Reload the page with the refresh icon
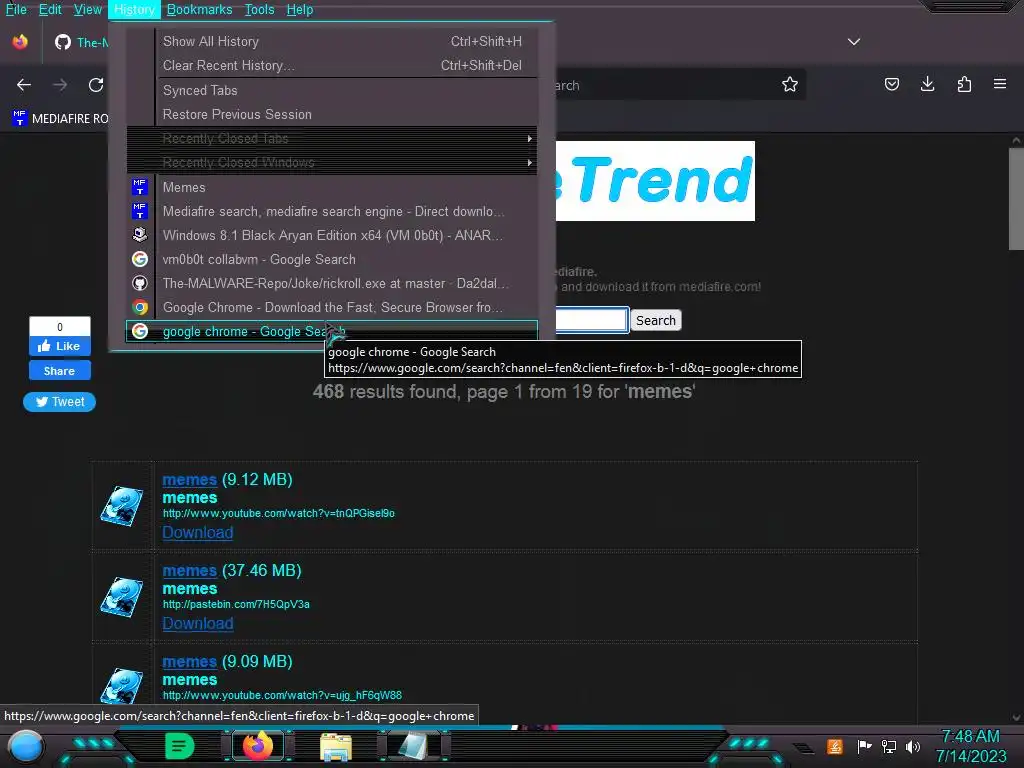This screenshot has height=768, width=1024. (x=96, y=84)
